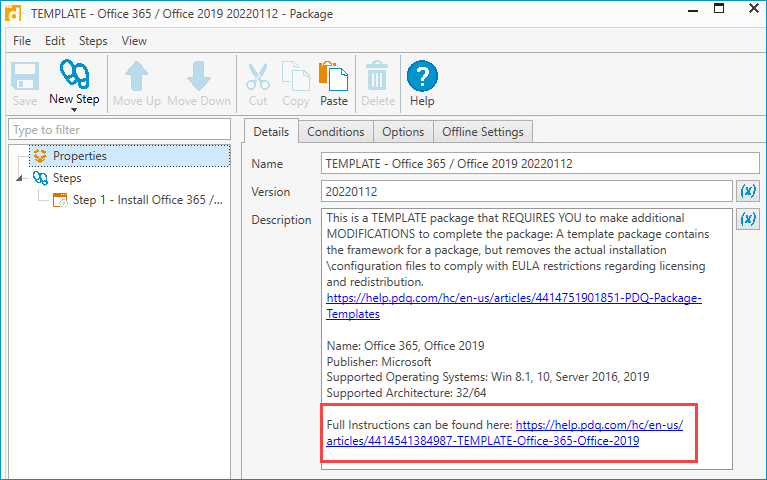Click 'Name: Office 365, Office 2019' line

pyautogui.click(x=405, y=345)
